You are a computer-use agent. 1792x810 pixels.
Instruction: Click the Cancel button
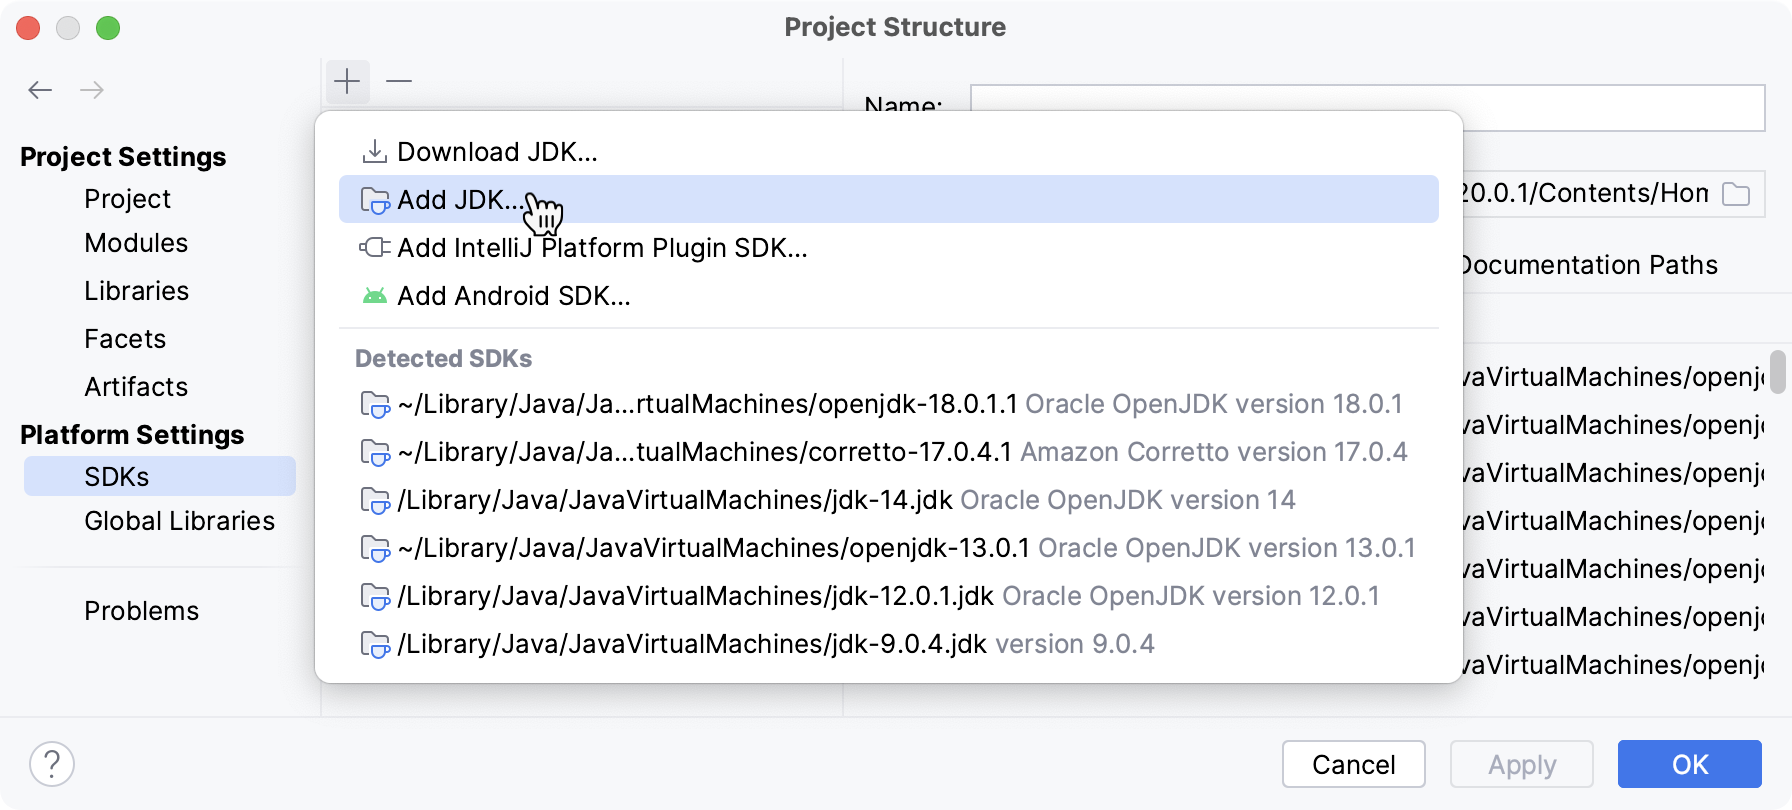[1354, 764]
